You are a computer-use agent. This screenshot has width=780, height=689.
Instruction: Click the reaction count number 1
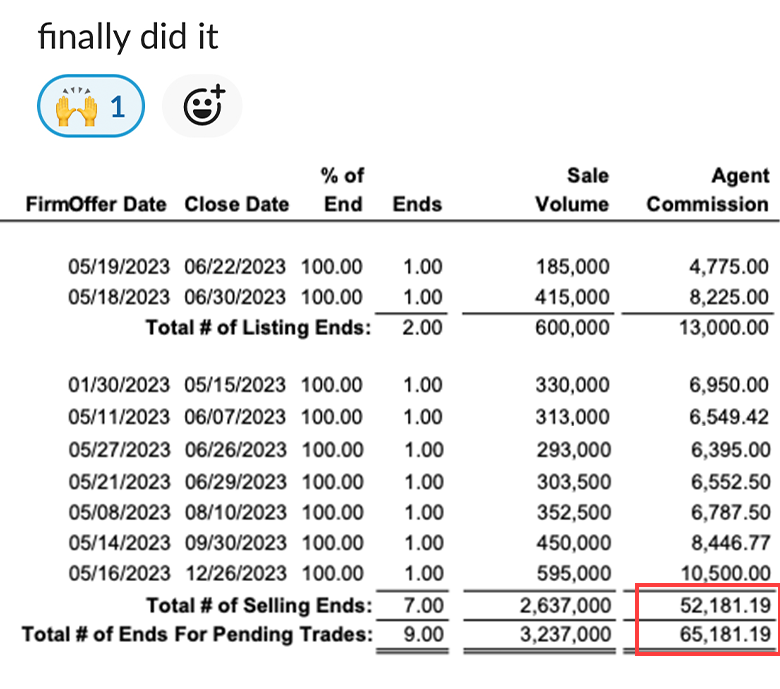click(118, 106)
